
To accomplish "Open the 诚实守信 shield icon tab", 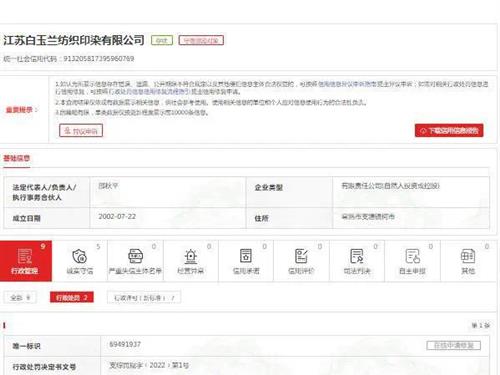I will click(x=80, y=261).
